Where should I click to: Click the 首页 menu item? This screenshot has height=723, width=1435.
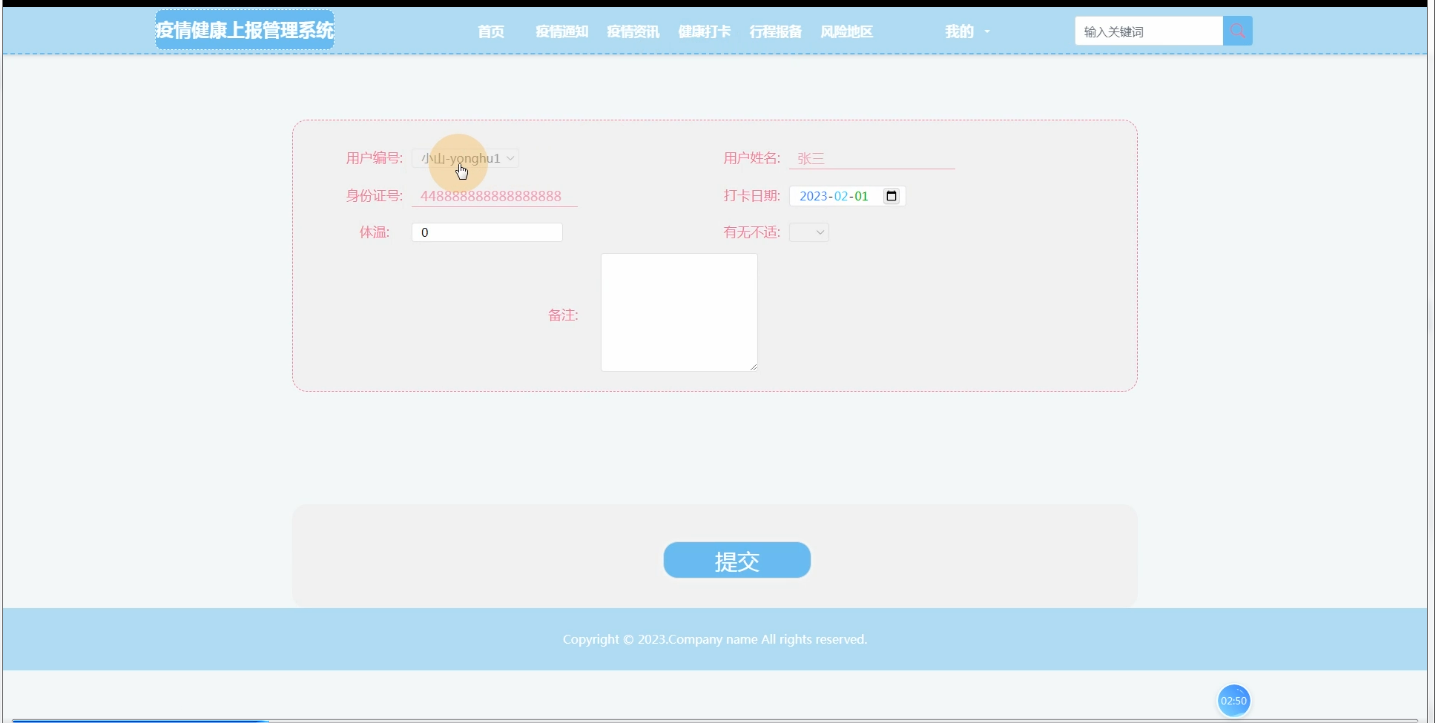tap(489, 31)
